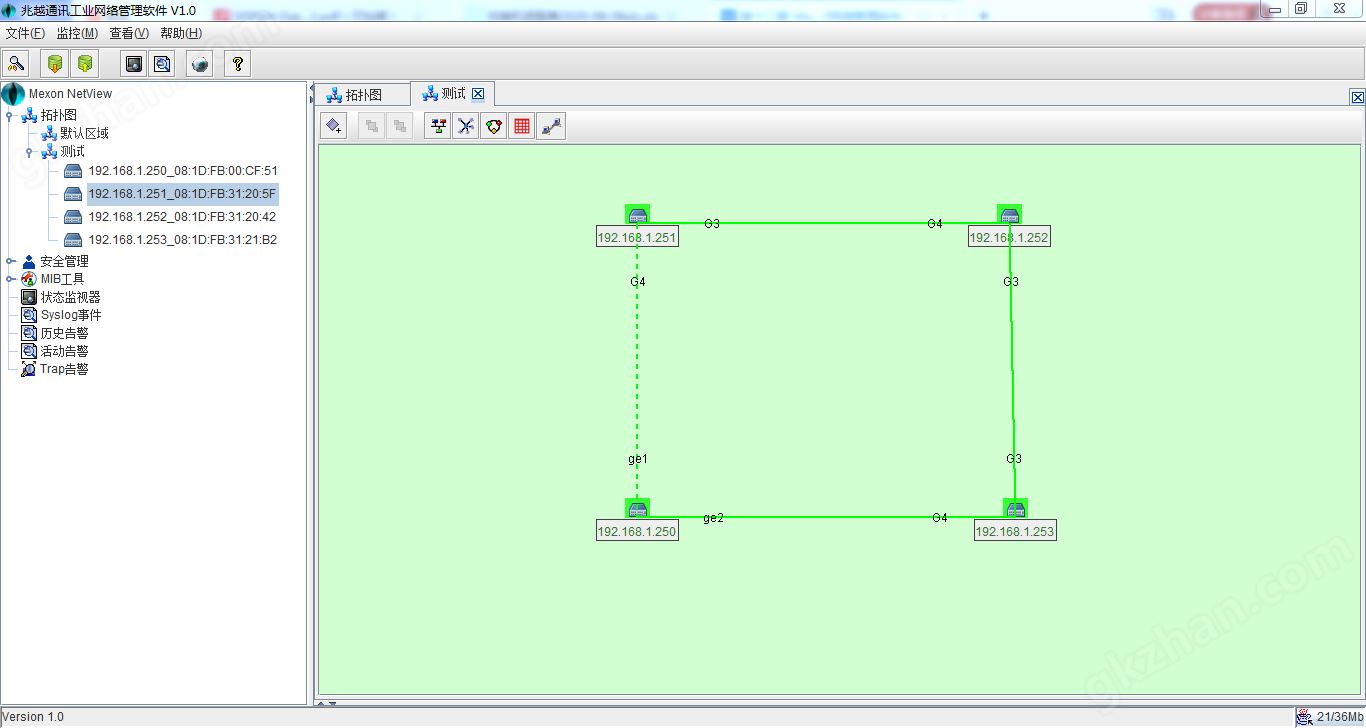
Task: Collapse the 拓扑图 tree node
Action: click(10, 116)
